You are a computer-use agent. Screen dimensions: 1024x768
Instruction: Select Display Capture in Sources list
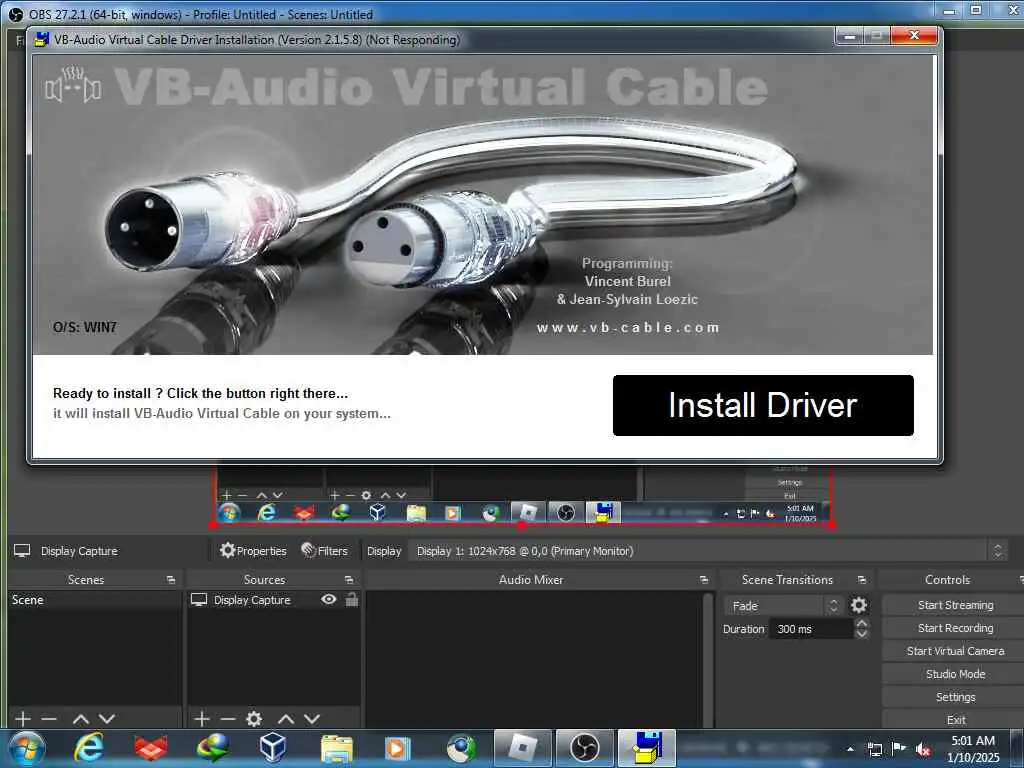coord(253,600)
